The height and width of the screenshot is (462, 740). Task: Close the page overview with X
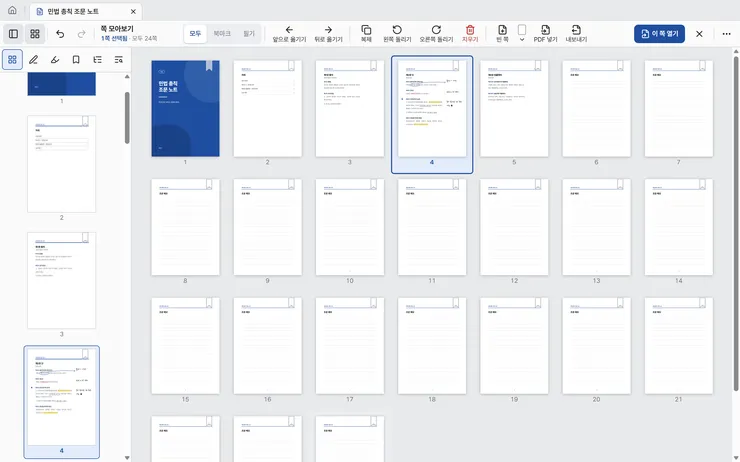pos(699,34)
